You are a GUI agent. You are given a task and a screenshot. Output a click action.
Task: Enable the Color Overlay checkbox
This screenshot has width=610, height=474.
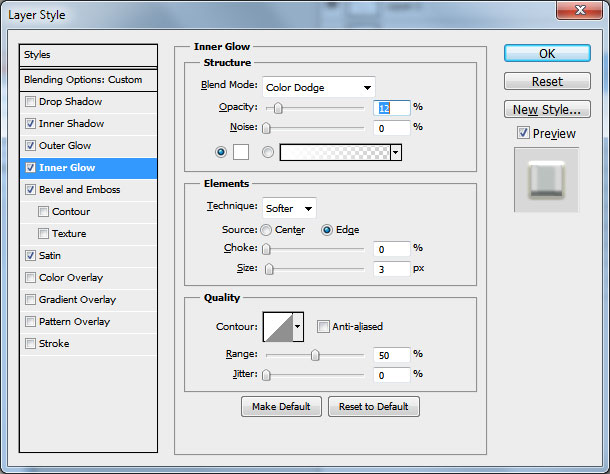point(30,277)
